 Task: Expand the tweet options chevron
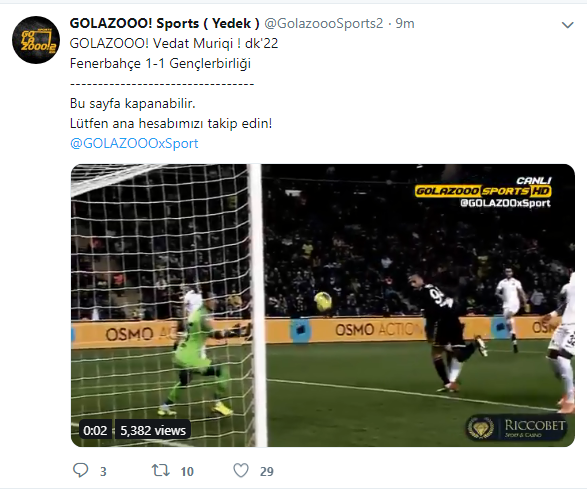(x=568, y=25)
